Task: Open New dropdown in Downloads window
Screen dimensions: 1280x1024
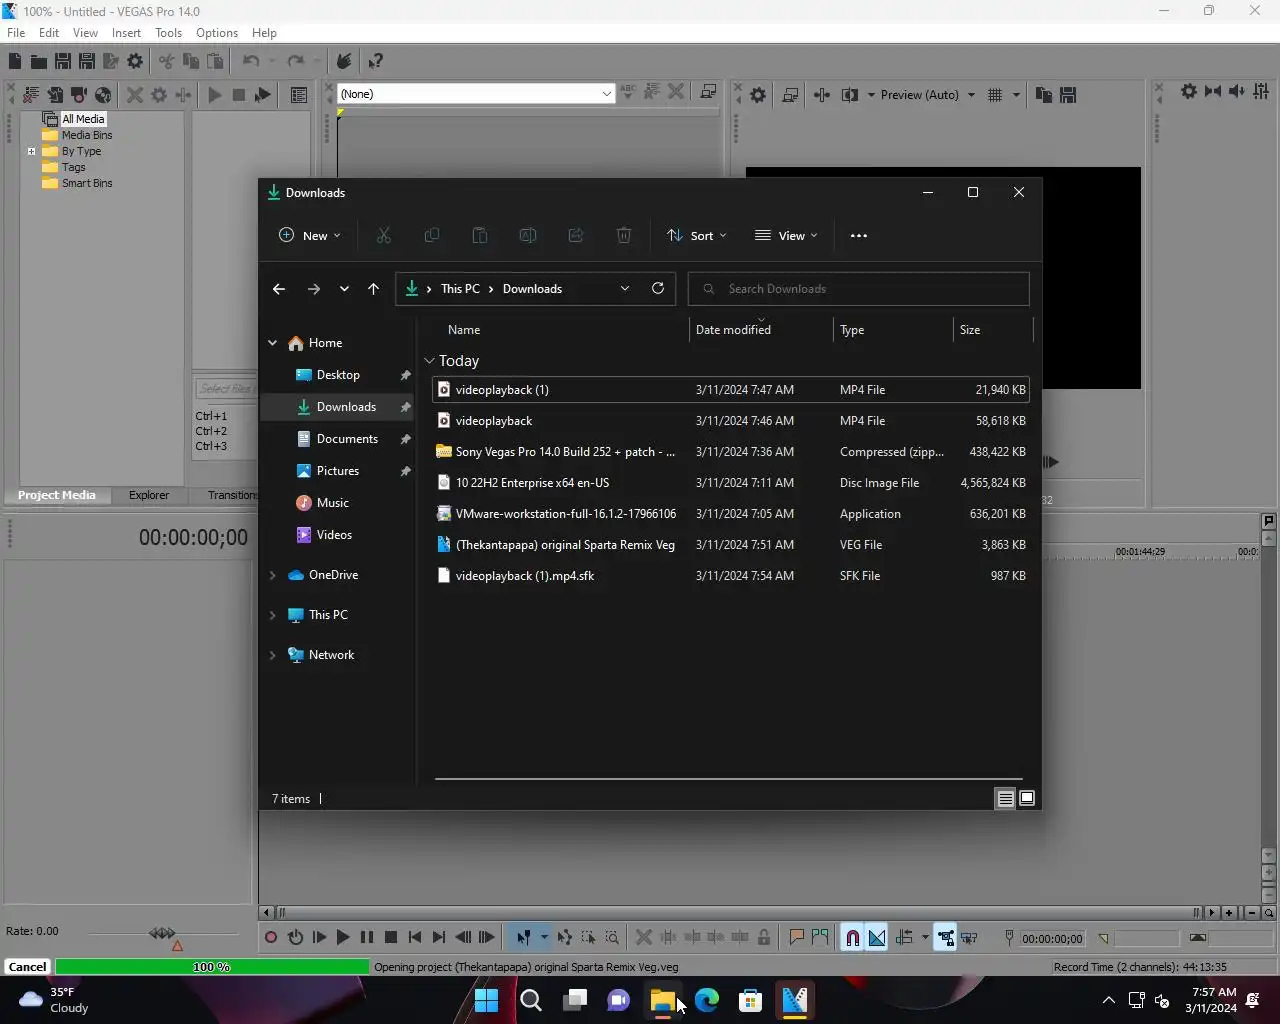Action: tap(309, 236)
